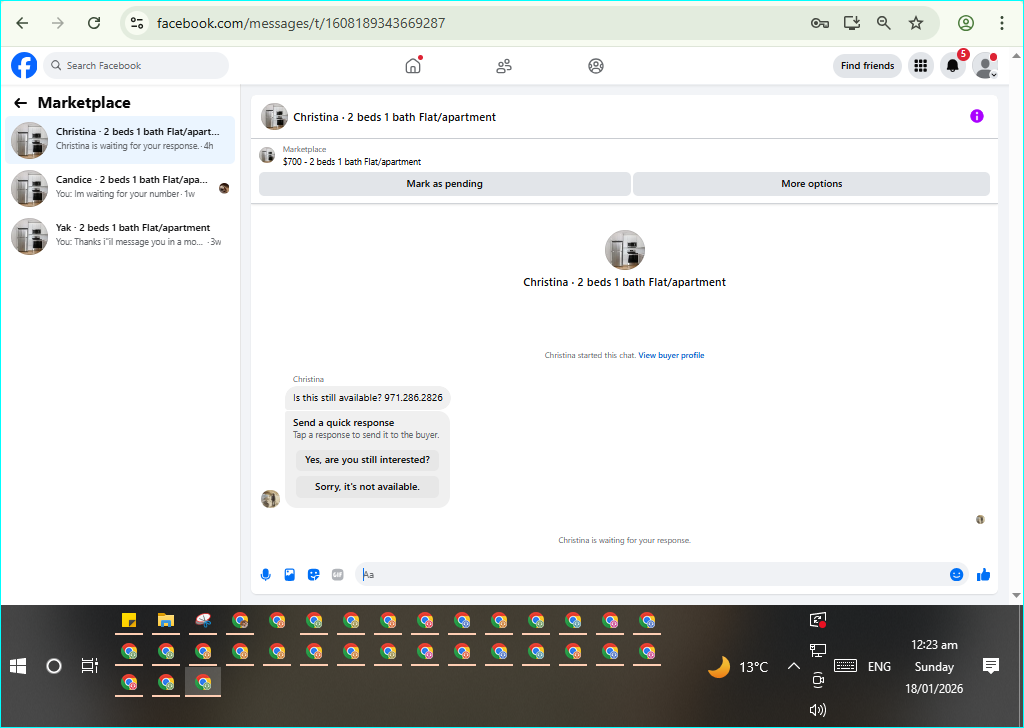Image resolution: width=1024 pixels, height=728 pixels.
Task: Open the volume speaker icon
Action: [818, 710]
